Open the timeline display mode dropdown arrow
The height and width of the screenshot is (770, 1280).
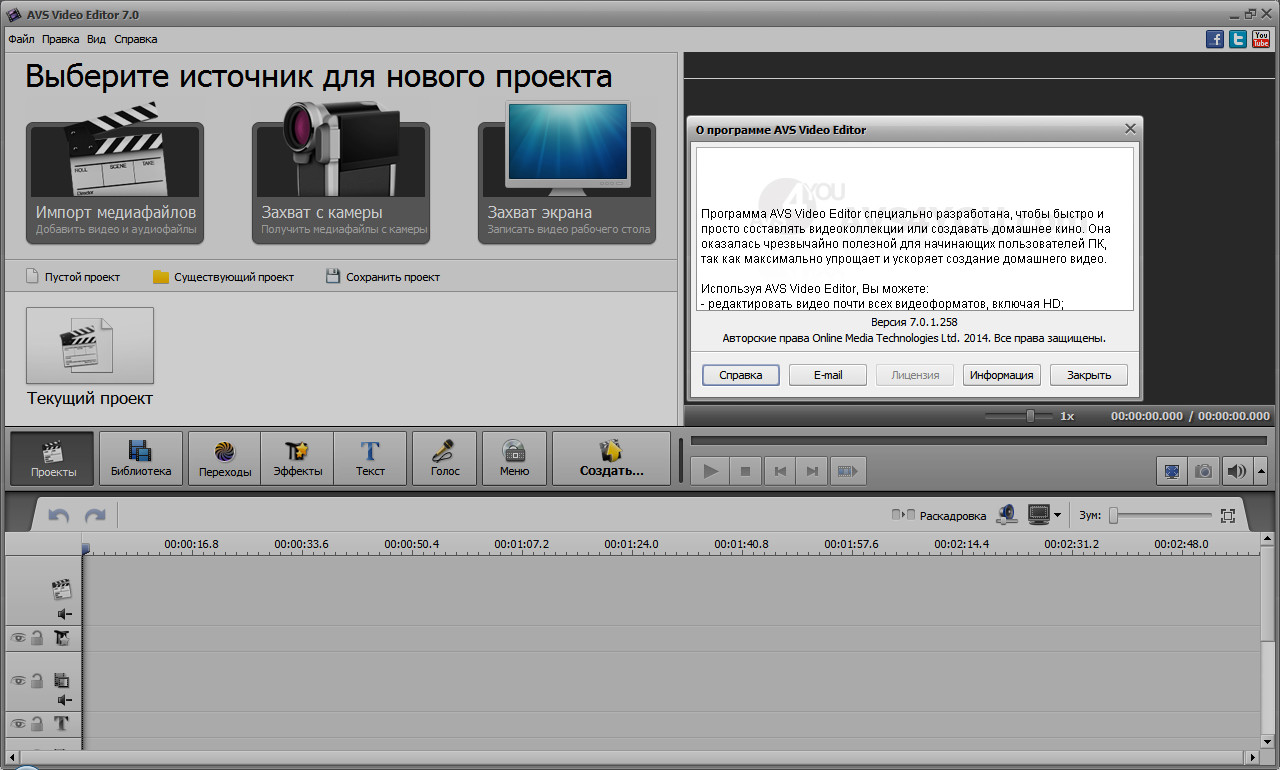[x=1057, y=516]
